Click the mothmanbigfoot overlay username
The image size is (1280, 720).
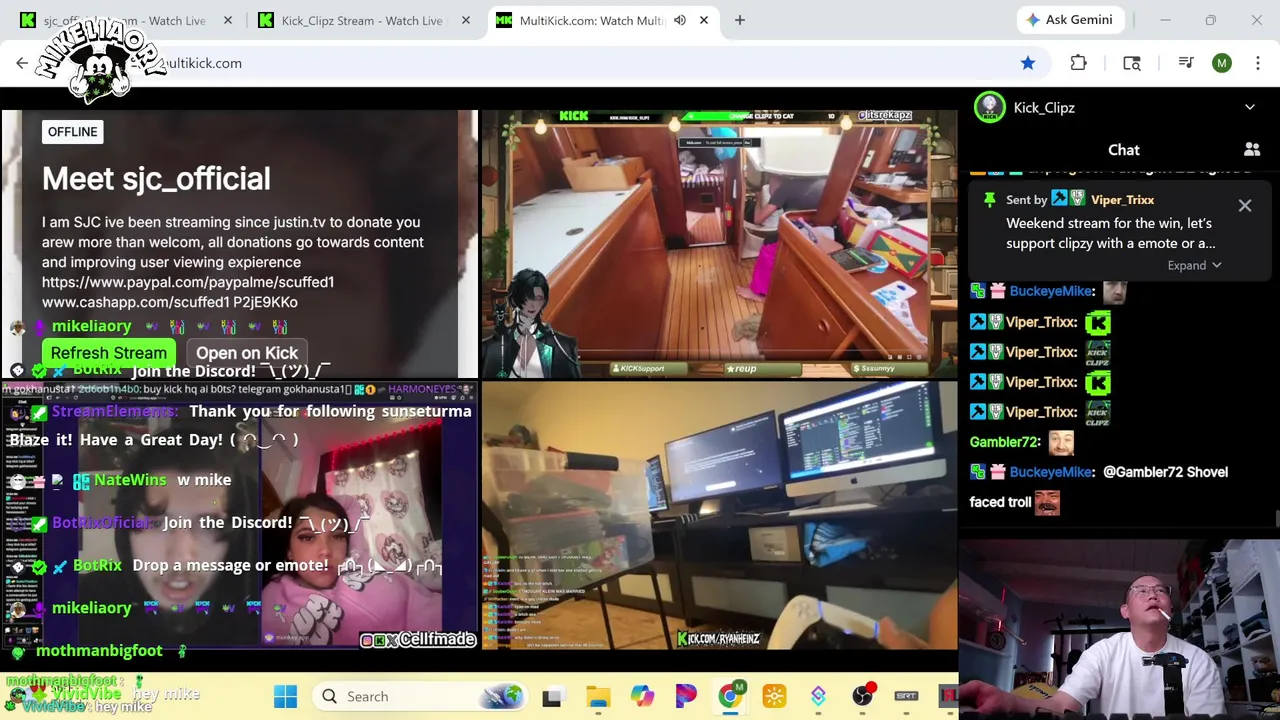[99, 651]
